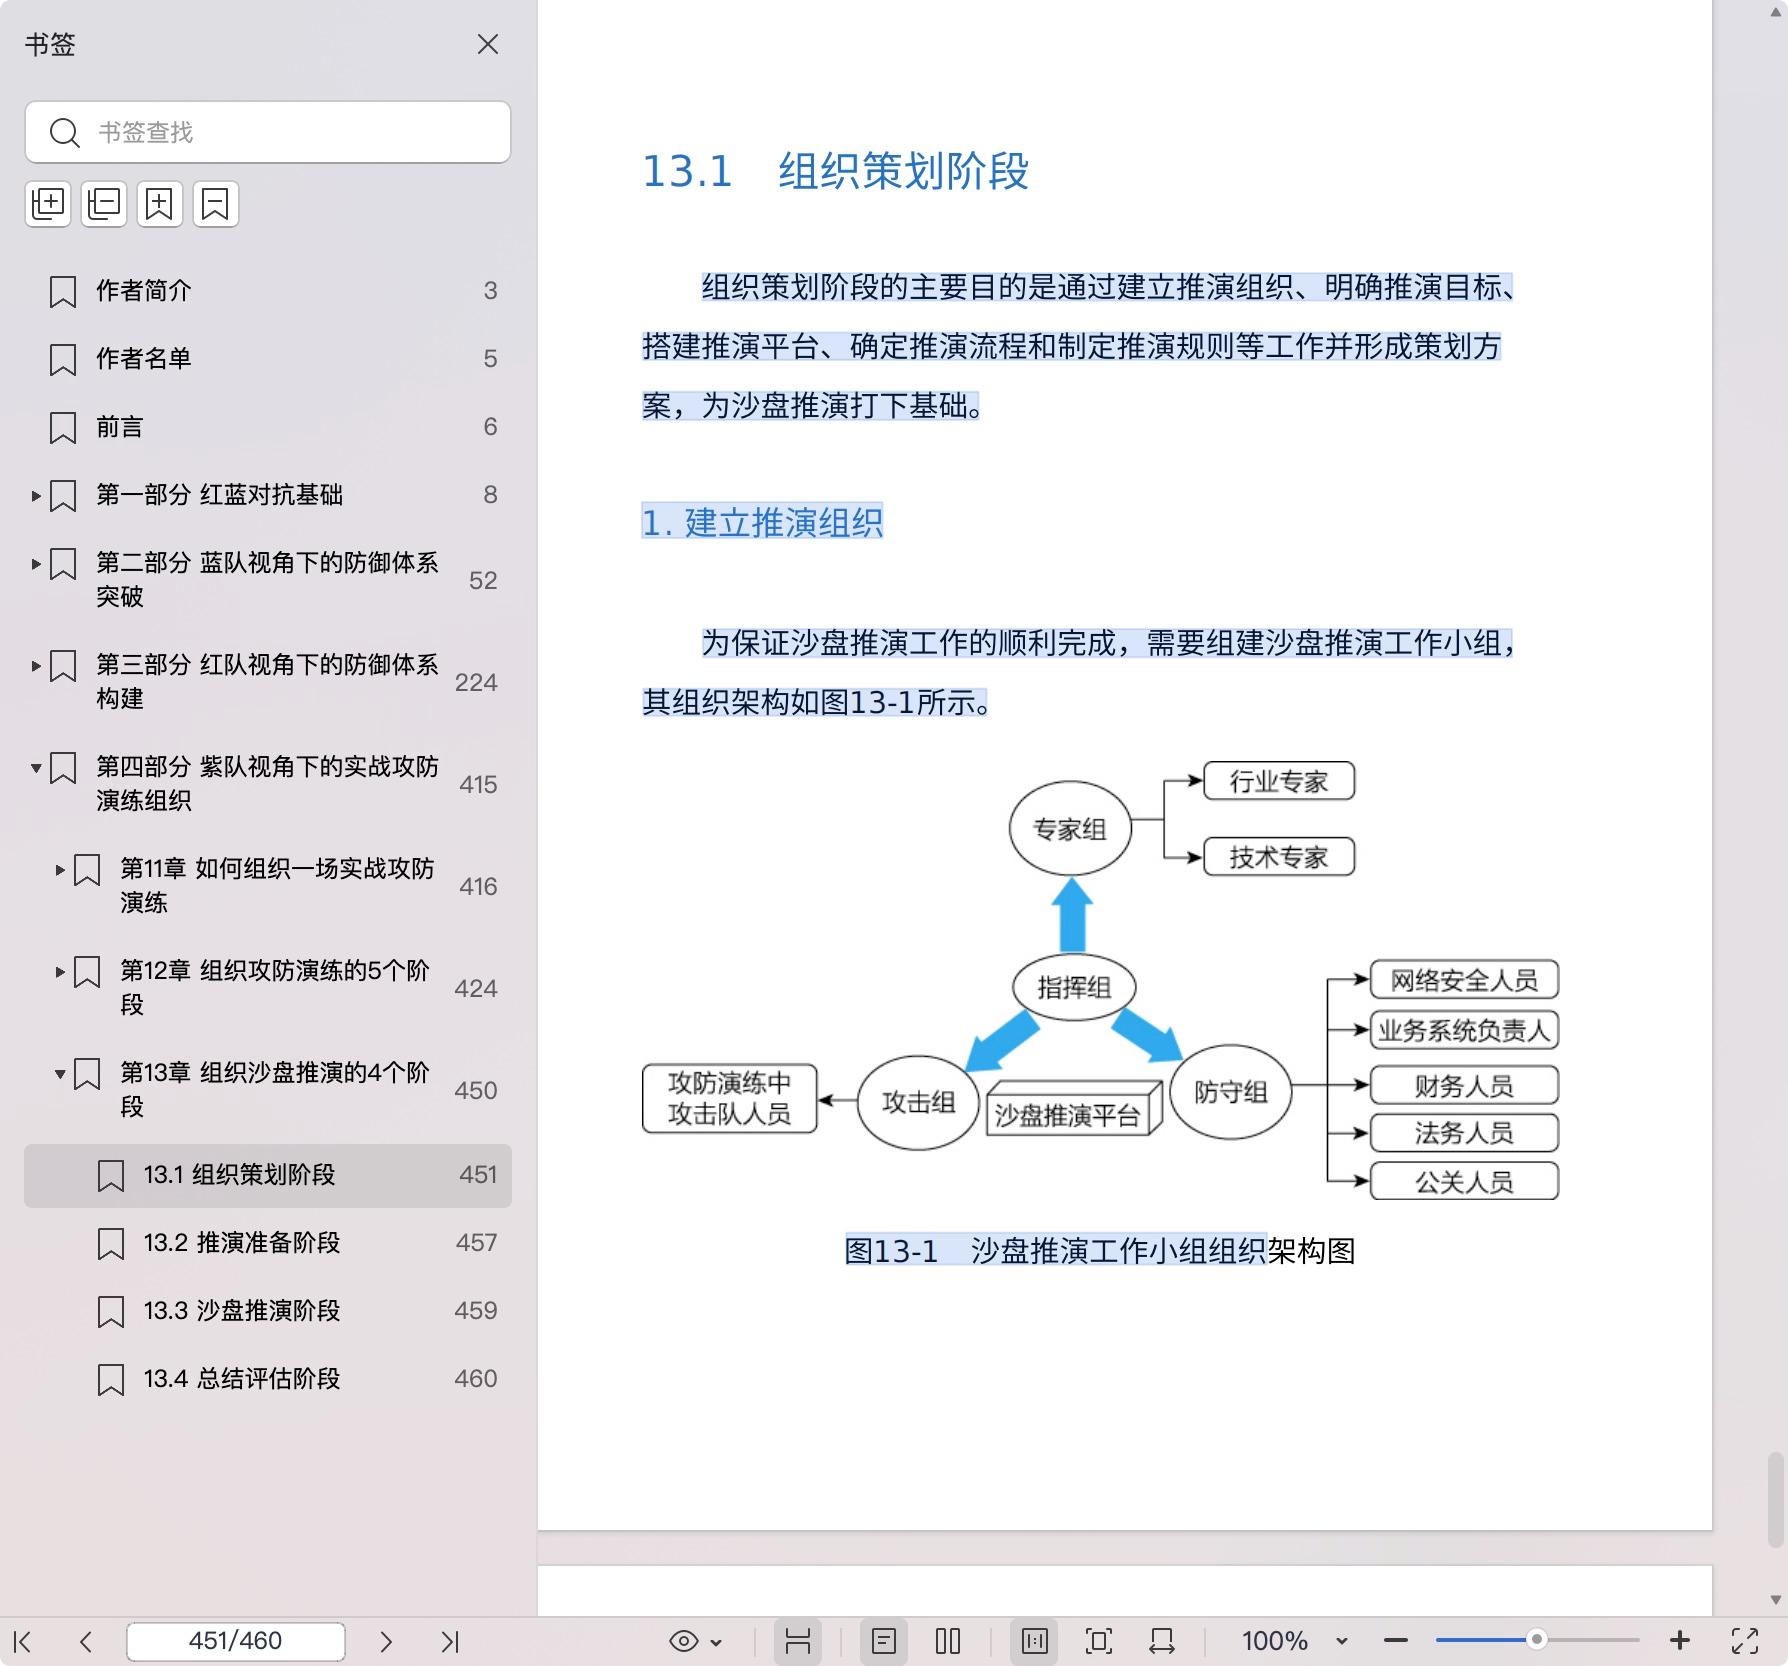This screenshot has height=1666, width=1788.
Task: Click 沙盘推演平台 box in diagram
Action: coord(1073,1108)
